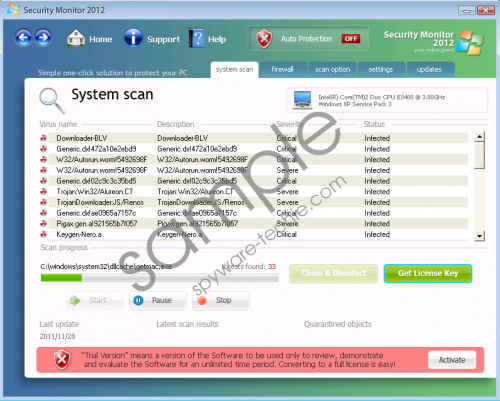Click the Virus name column header
The height and width of the screenshot is (401, 500).
tap(58, 124)
